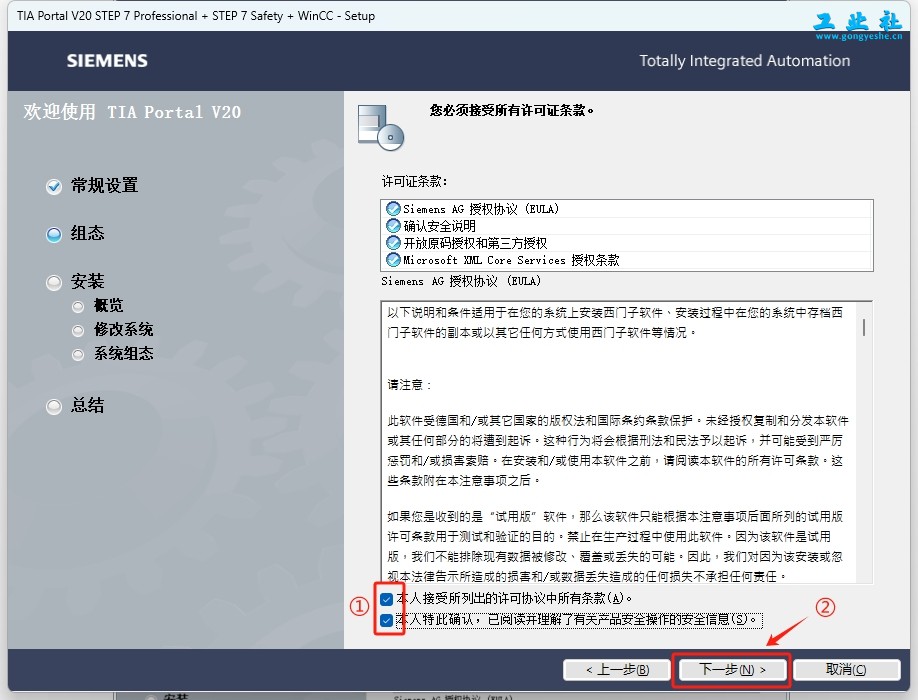This screenshot has width=918, height=700.
Task: Select 开放原码授权和第三方授权 license entry
Action: tap(626, 243)
